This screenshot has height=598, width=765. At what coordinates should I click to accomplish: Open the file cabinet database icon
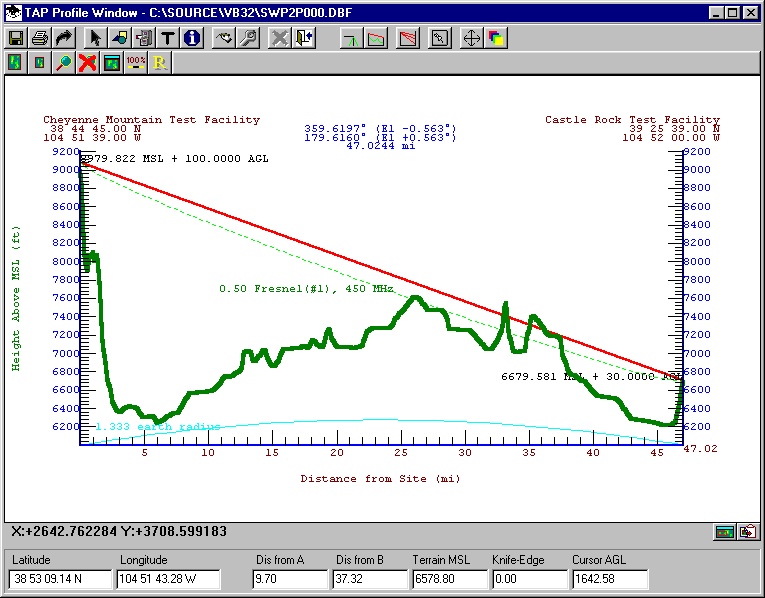(x=143, y=38)
